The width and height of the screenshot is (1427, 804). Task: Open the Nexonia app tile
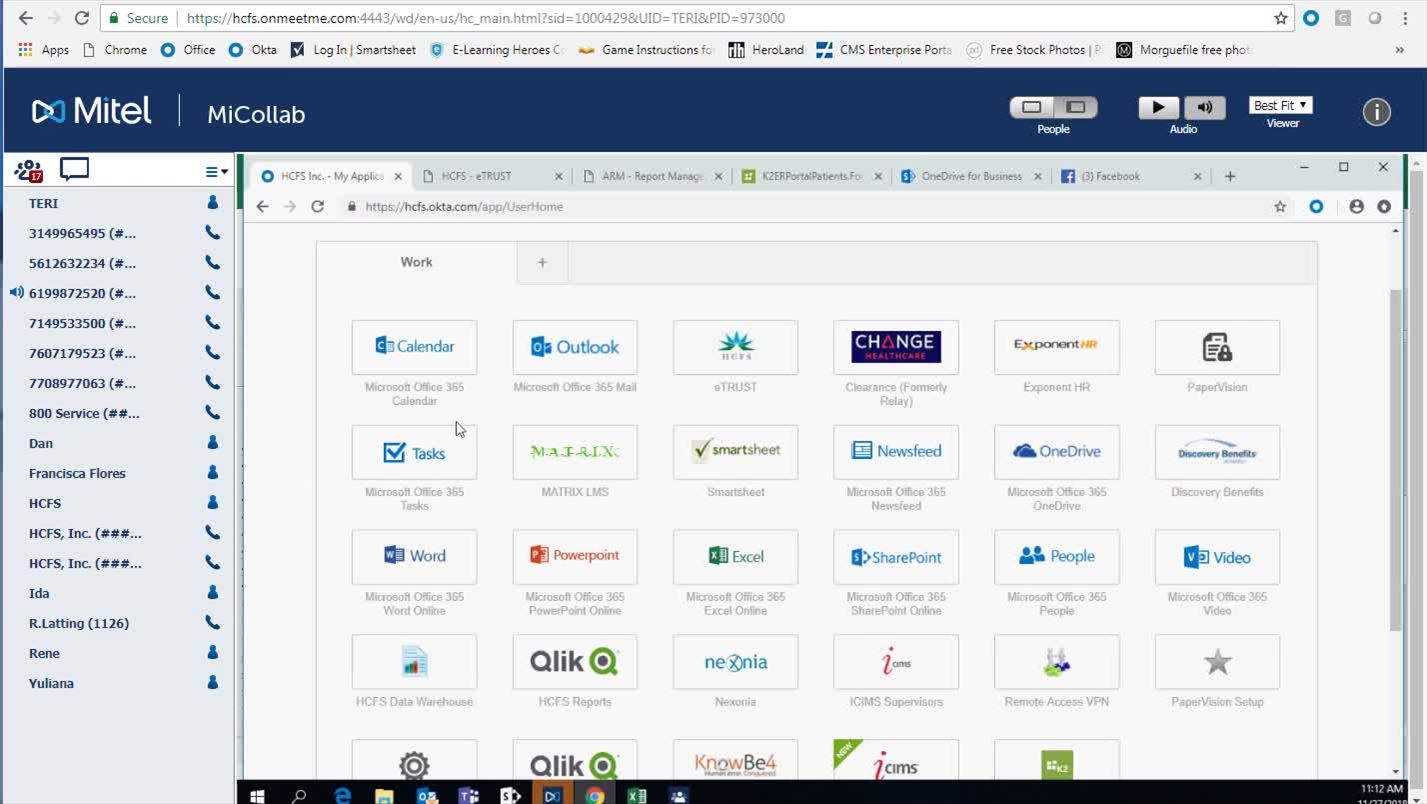point(735,662)
